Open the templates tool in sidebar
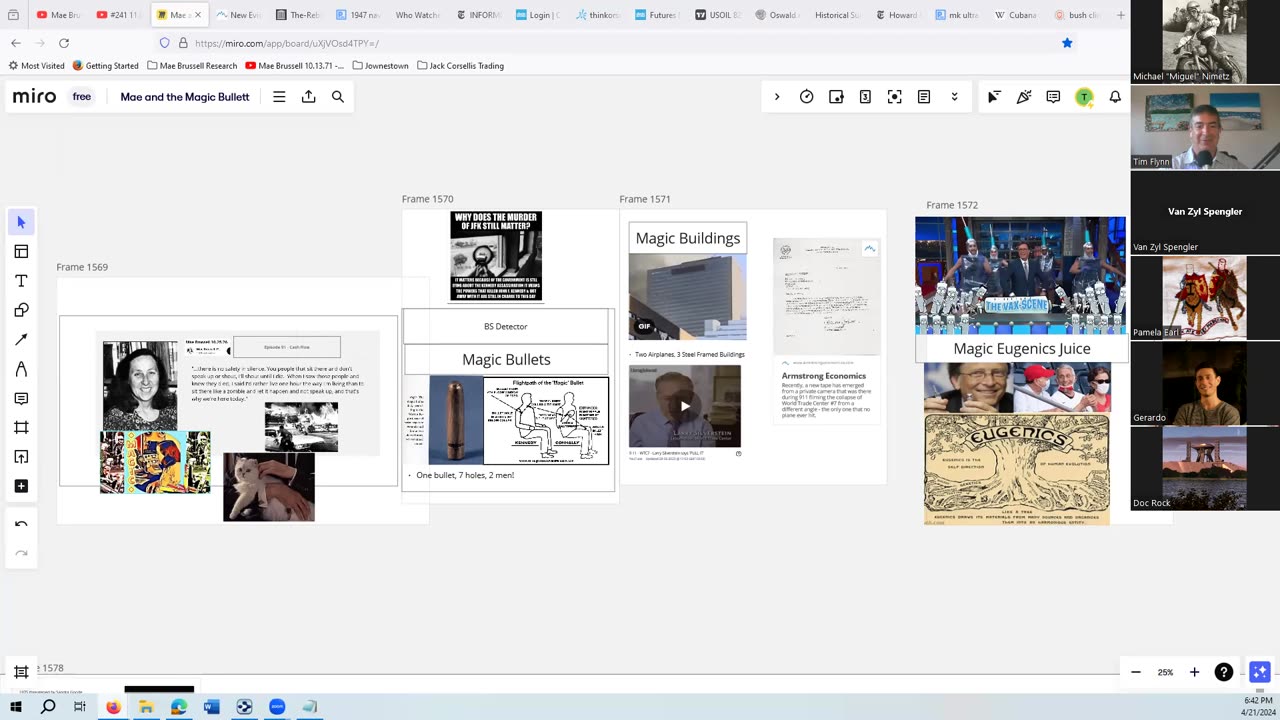1280x720 pixels. pos(21,252)
